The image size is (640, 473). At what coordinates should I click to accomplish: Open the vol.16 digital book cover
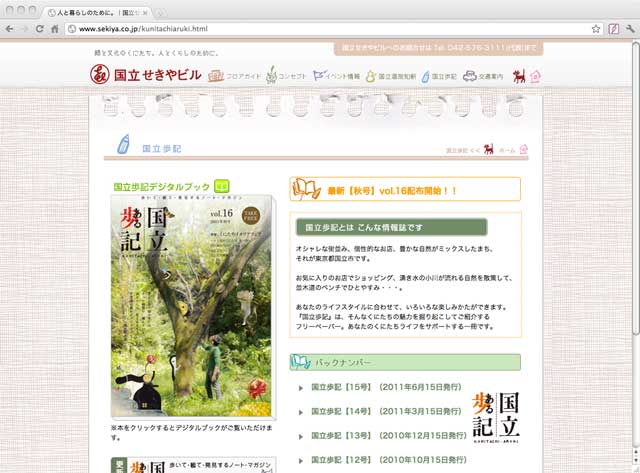click(192, 306)
